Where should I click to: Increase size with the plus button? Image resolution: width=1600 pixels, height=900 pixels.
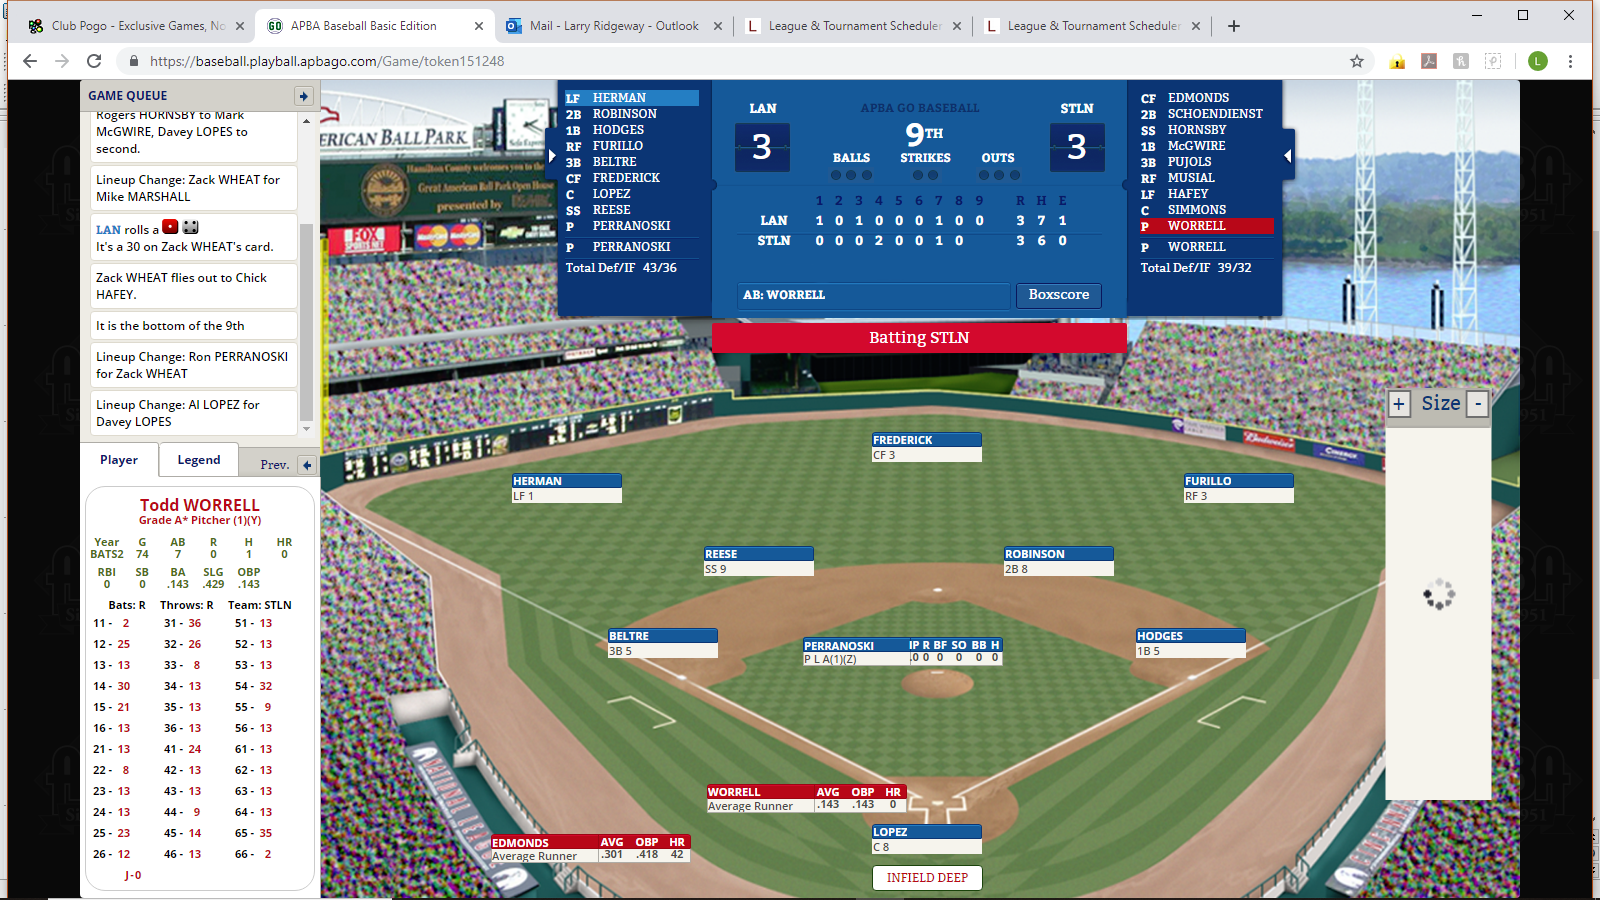(1399, 404)
